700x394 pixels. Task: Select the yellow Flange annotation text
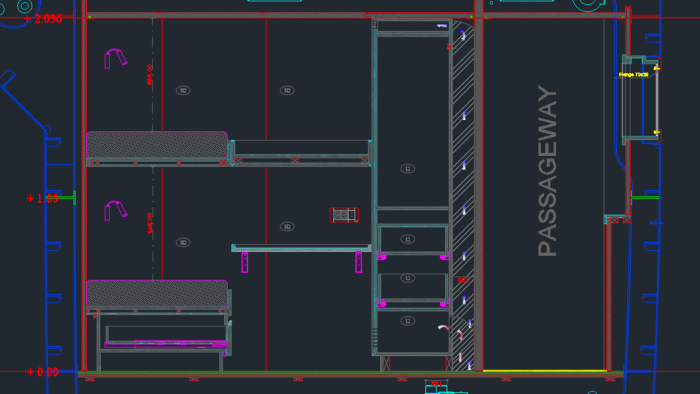[x=633, y=75]
